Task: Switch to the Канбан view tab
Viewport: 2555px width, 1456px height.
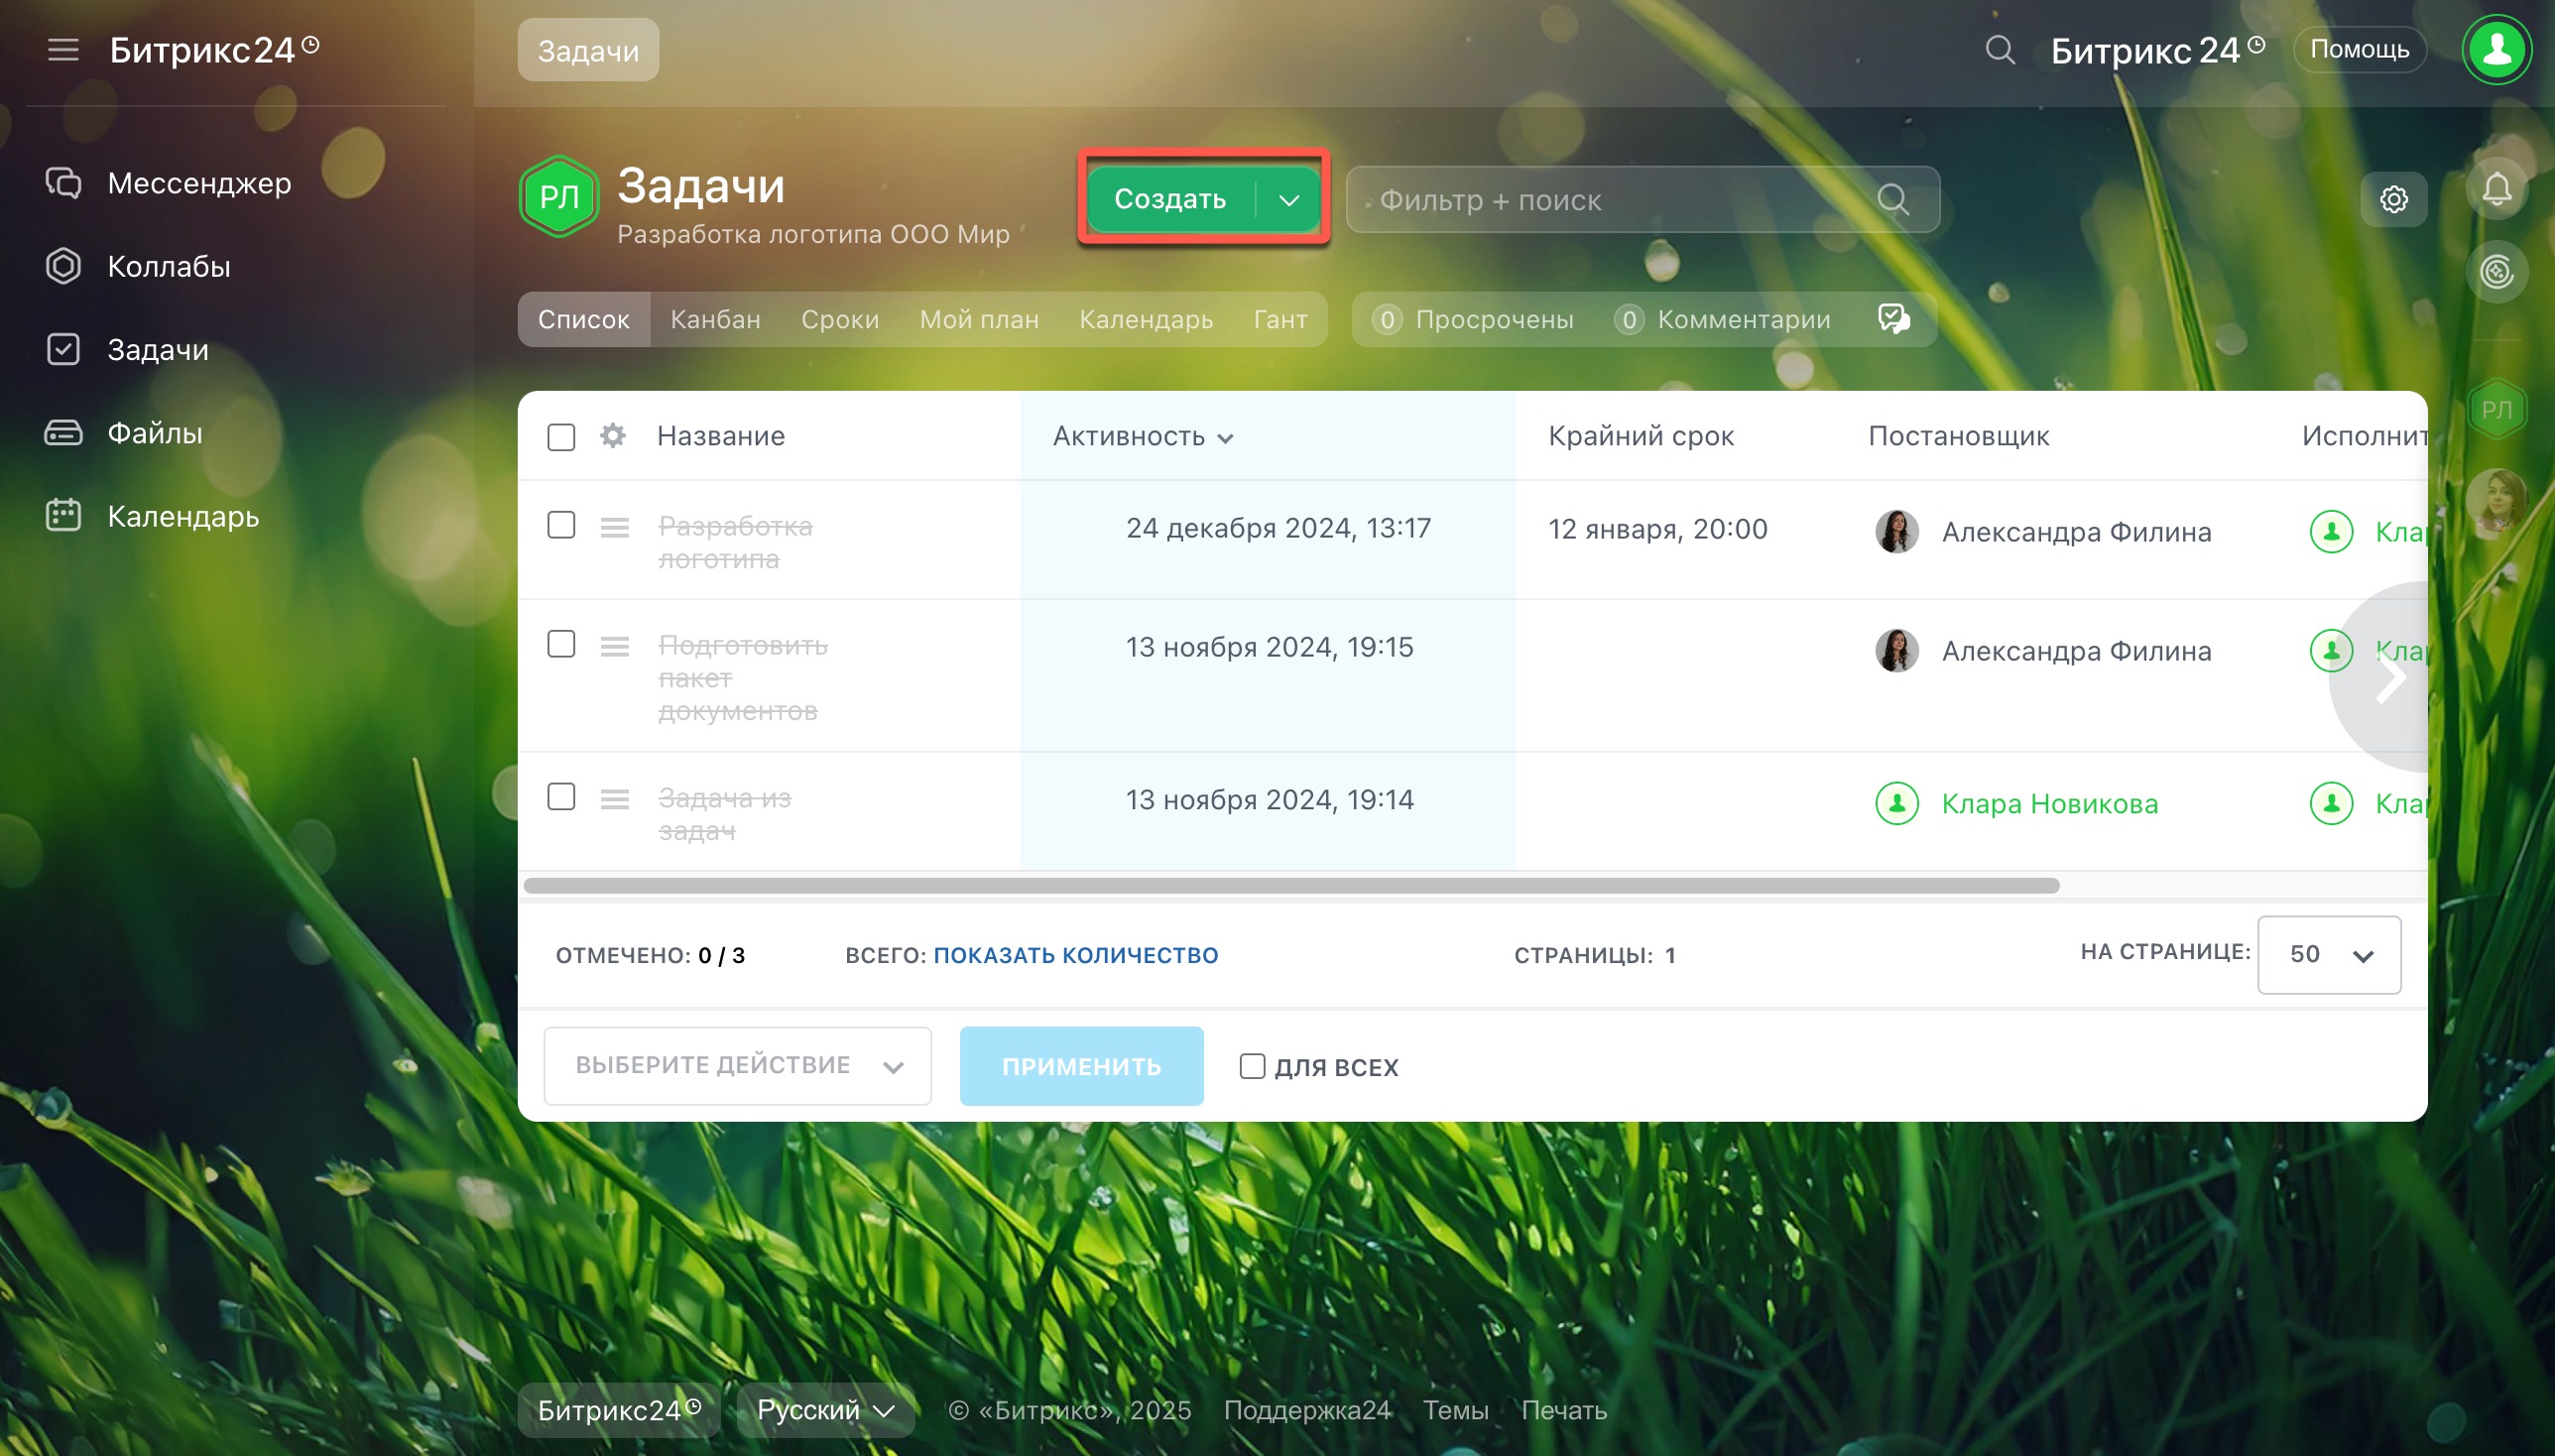Action: [x=715, y=319]
